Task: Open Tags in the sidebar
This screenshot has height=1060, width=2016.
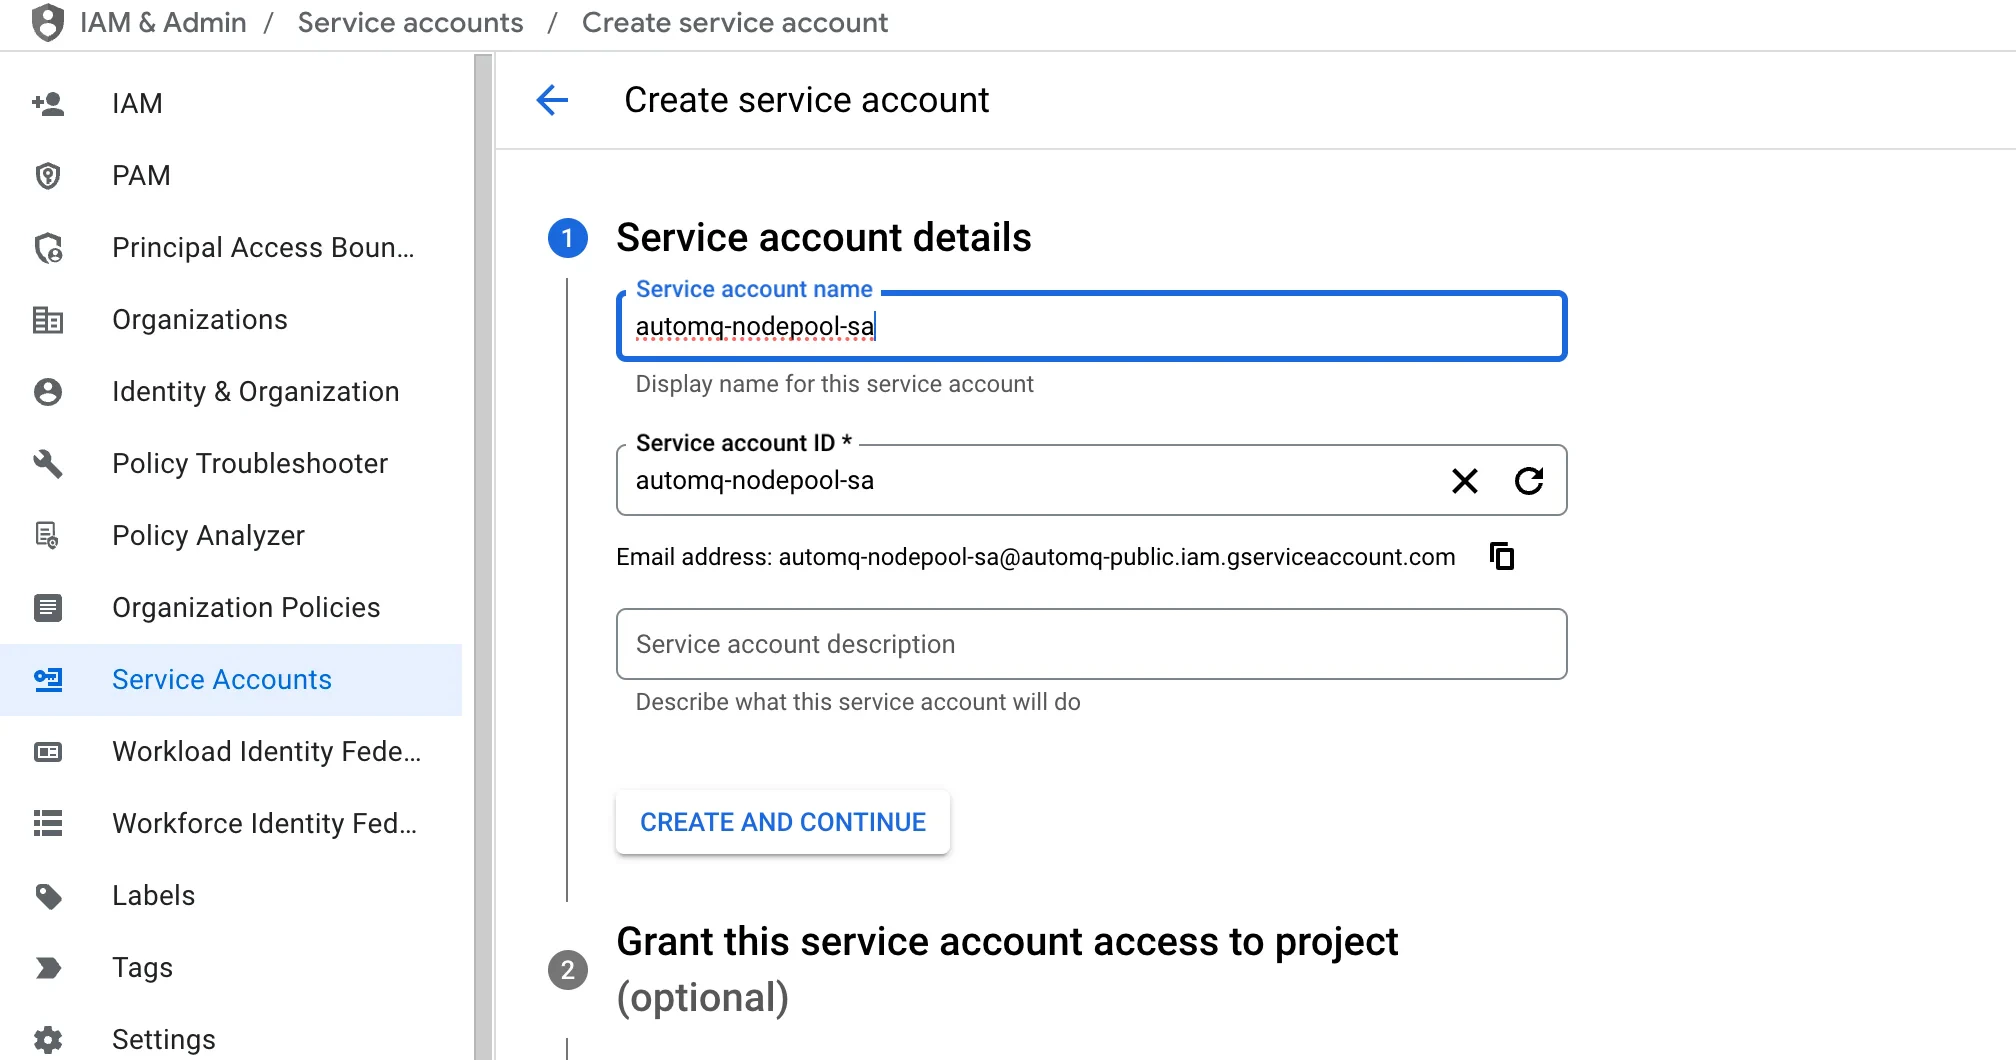Action: (231, 967)
